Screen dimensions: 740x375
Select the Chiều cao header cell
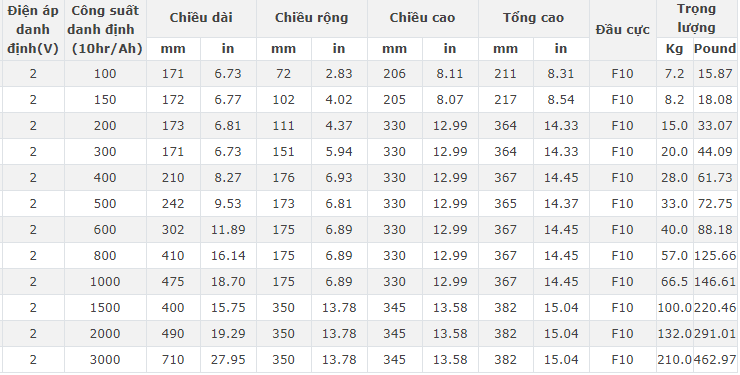pyautogui.click(x=422, y=18)
